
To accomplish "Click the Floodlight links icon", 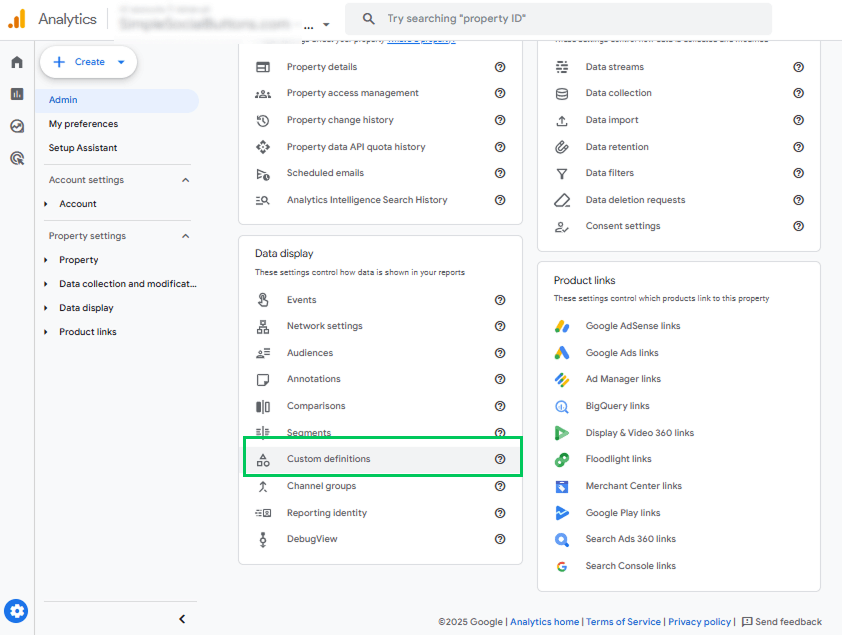I will (562, 459).
